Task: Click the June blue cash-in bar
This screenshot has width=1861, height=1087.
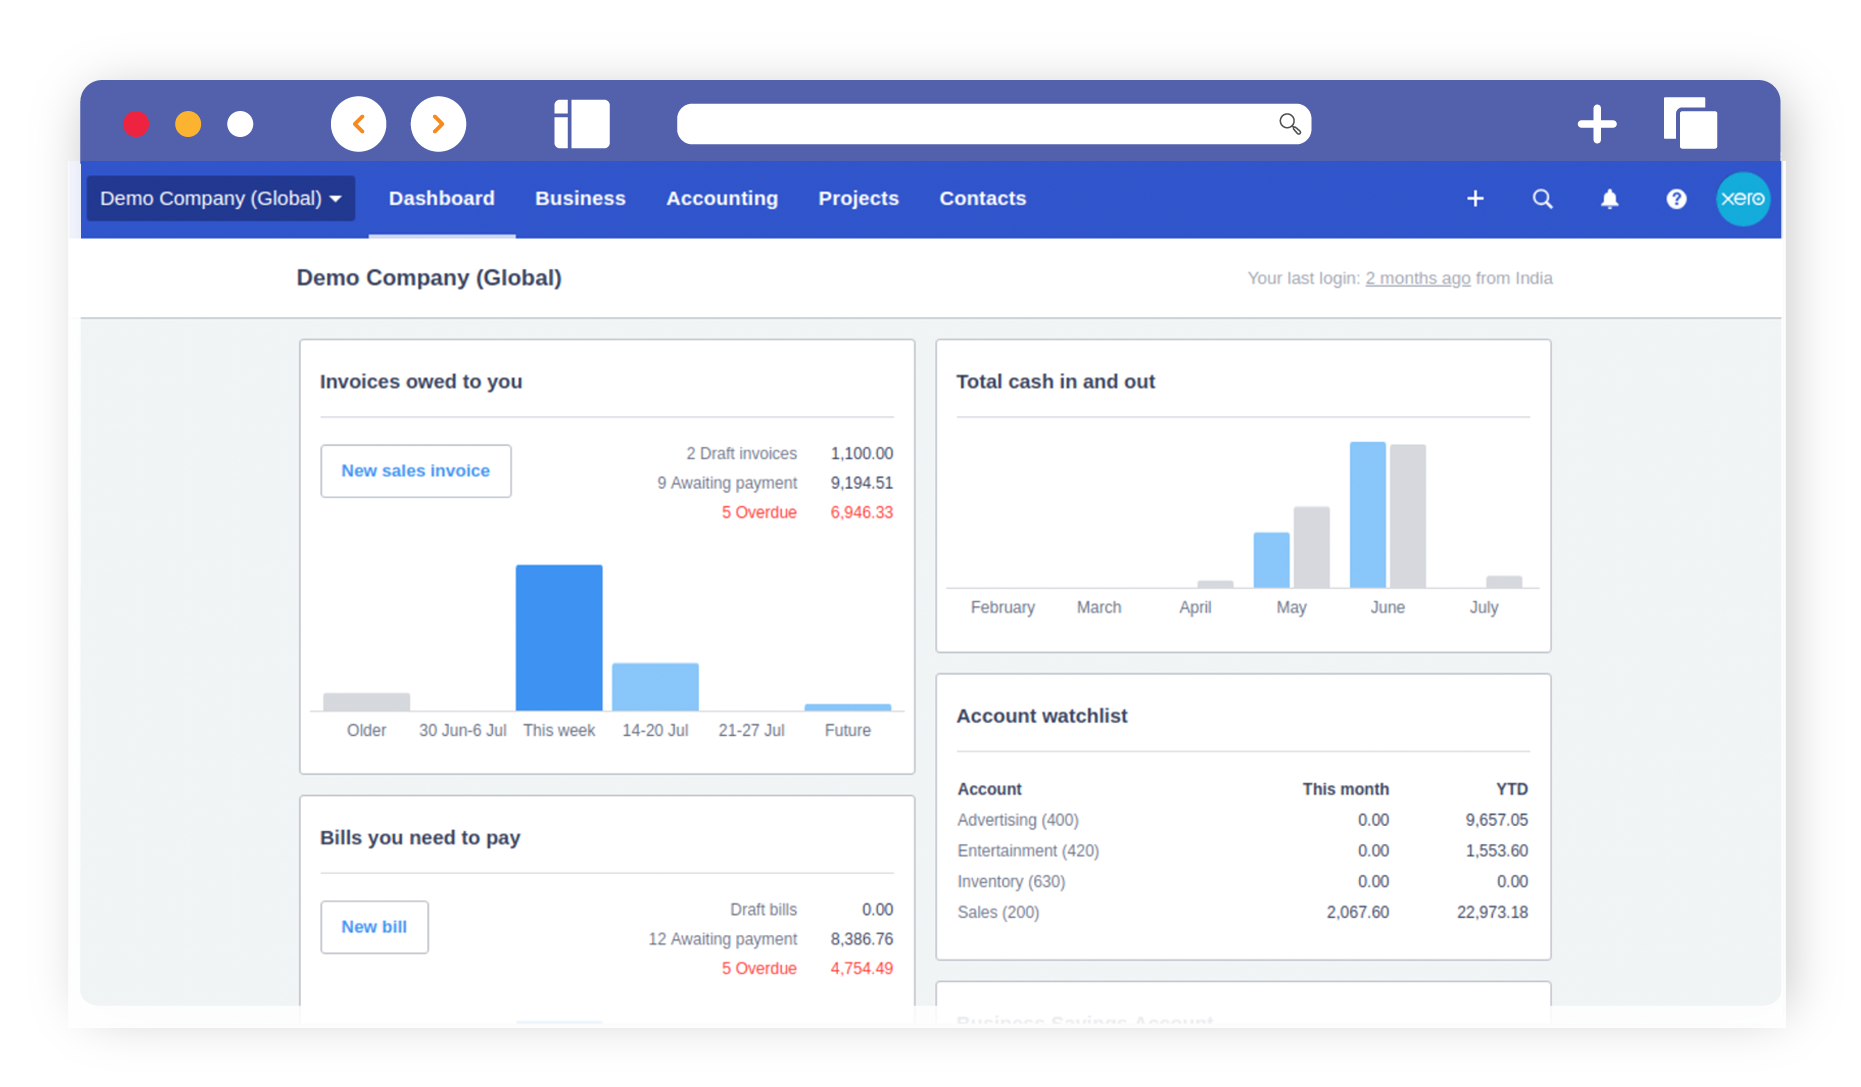Action: (1367, 515)
